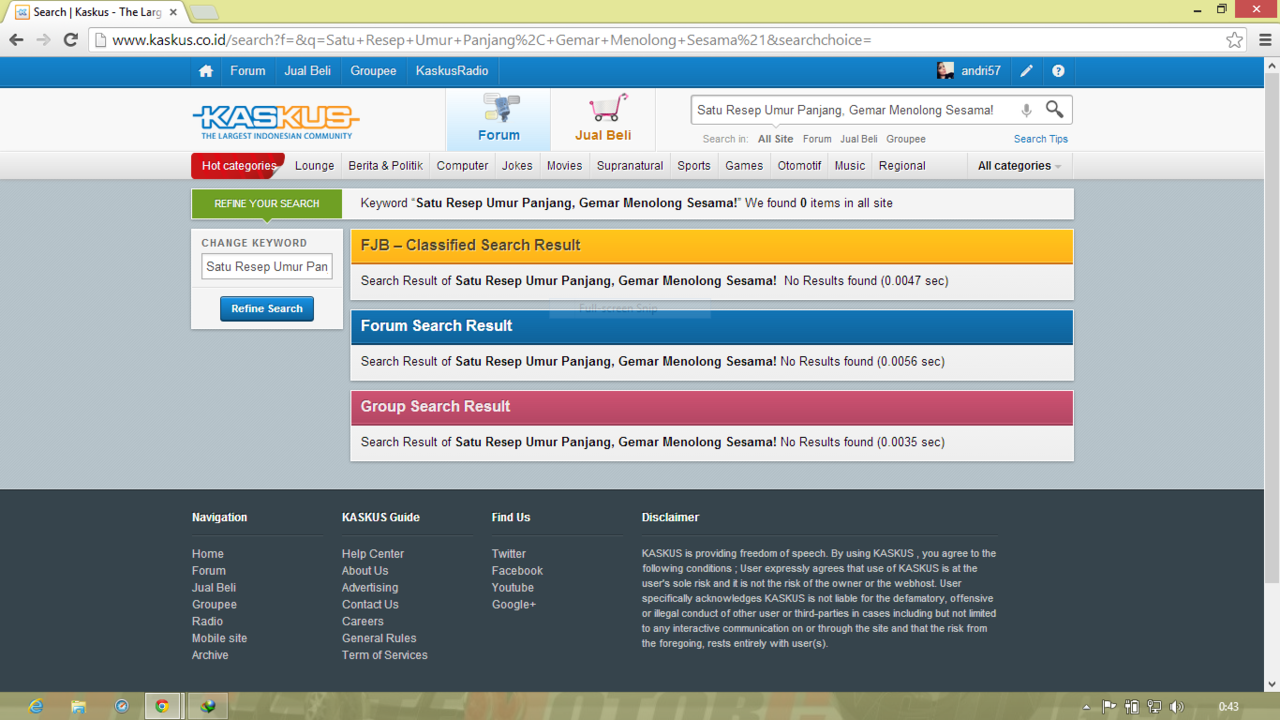Open Google+ link under Find Us
Screen dimensions: 1280x720
(514, 605)
